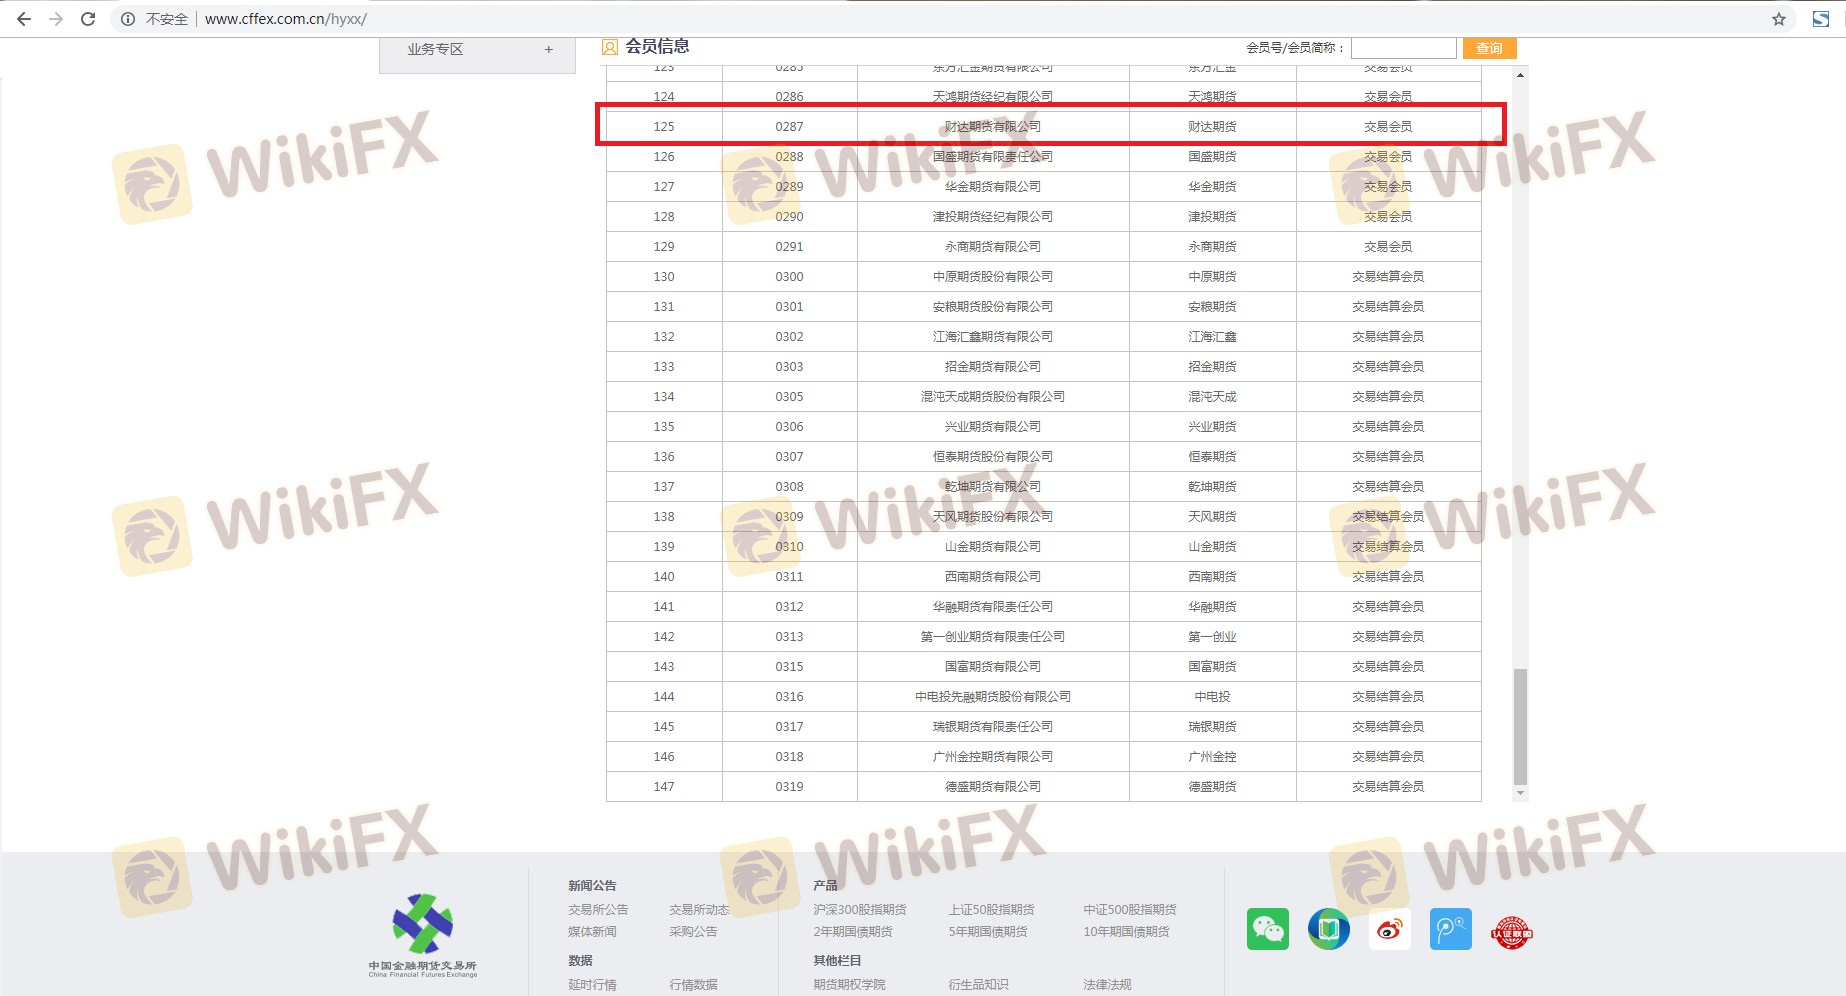Open the WeChat icon in footer

tap(1267, 929)
